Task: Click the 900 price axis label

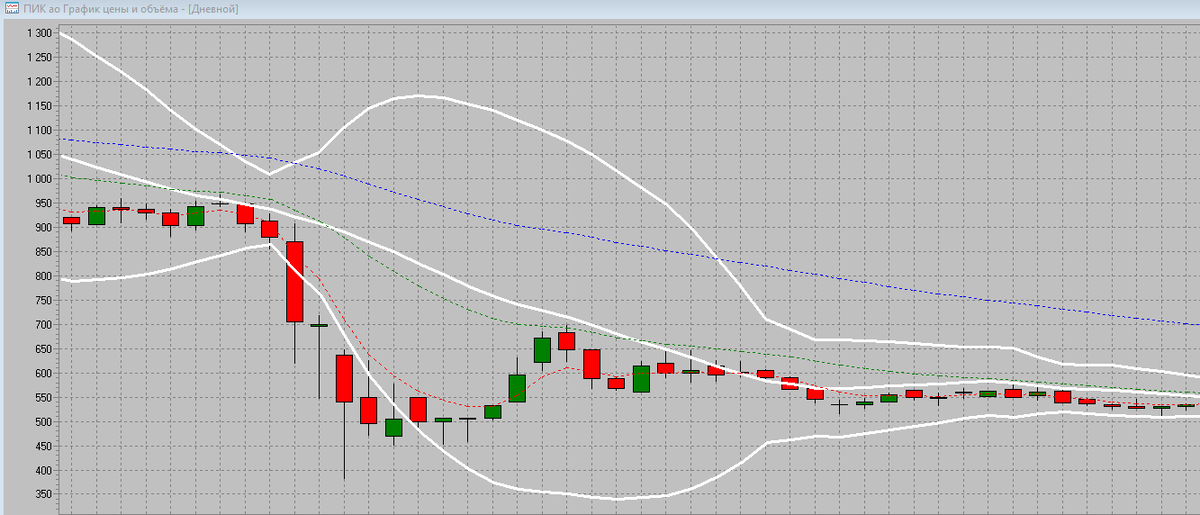Action: coord(42,228)
